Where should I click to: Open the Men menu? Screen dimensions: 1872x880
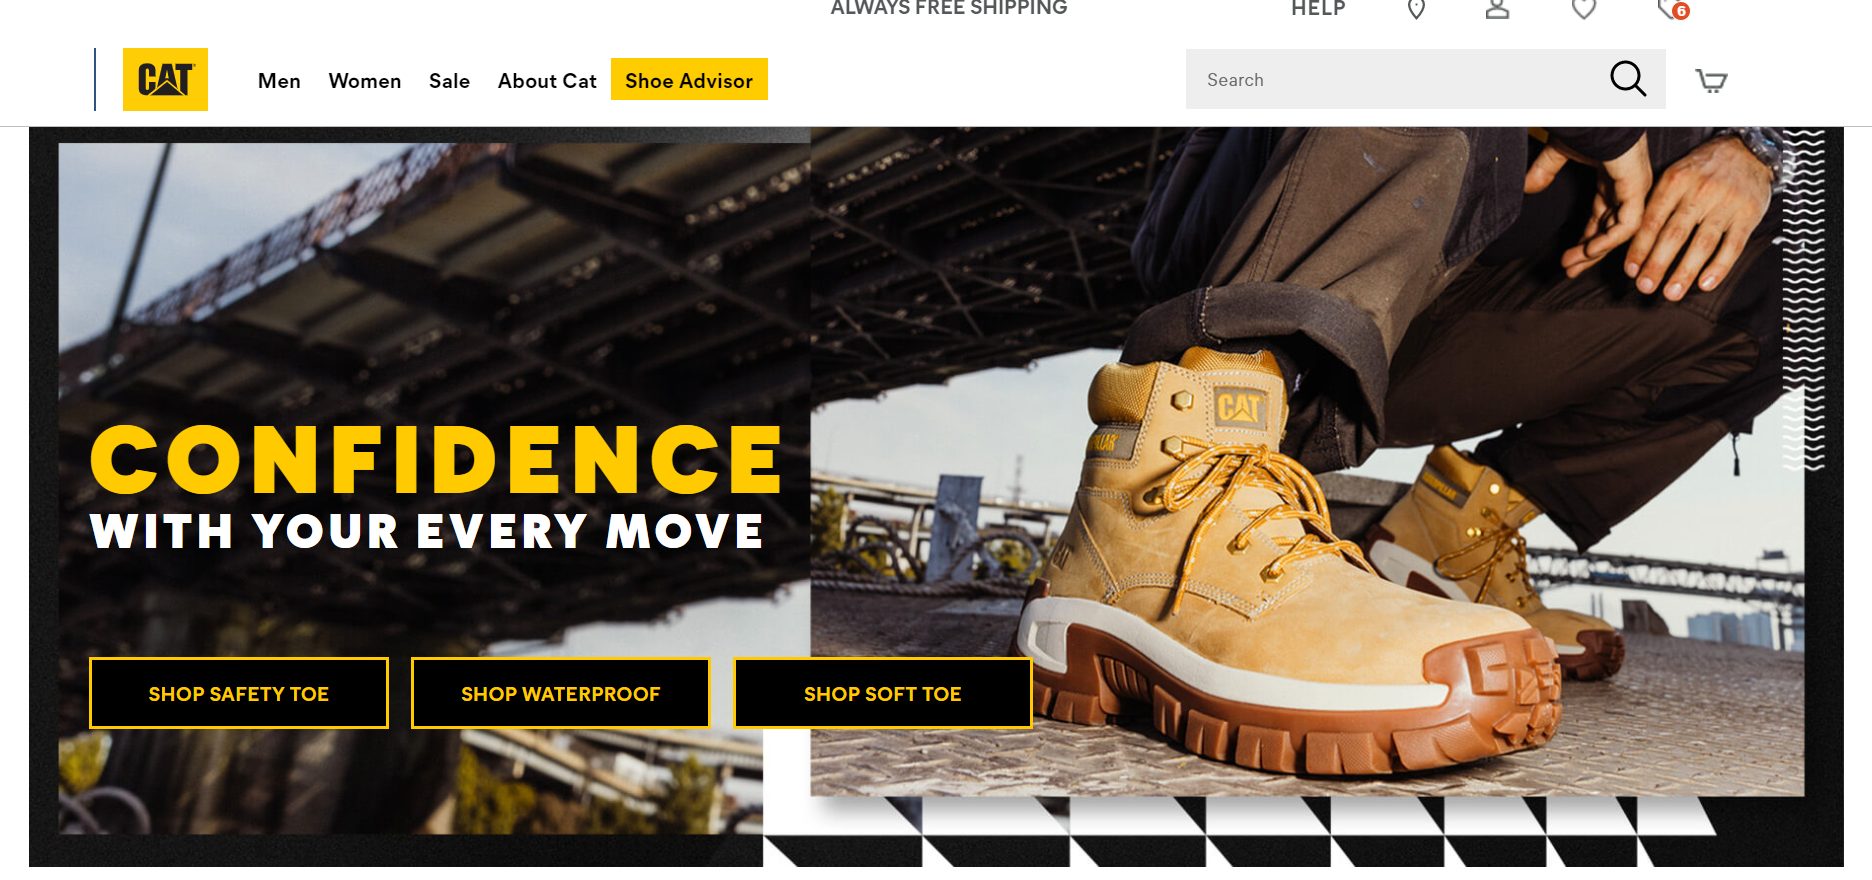(x=279, y=81)
